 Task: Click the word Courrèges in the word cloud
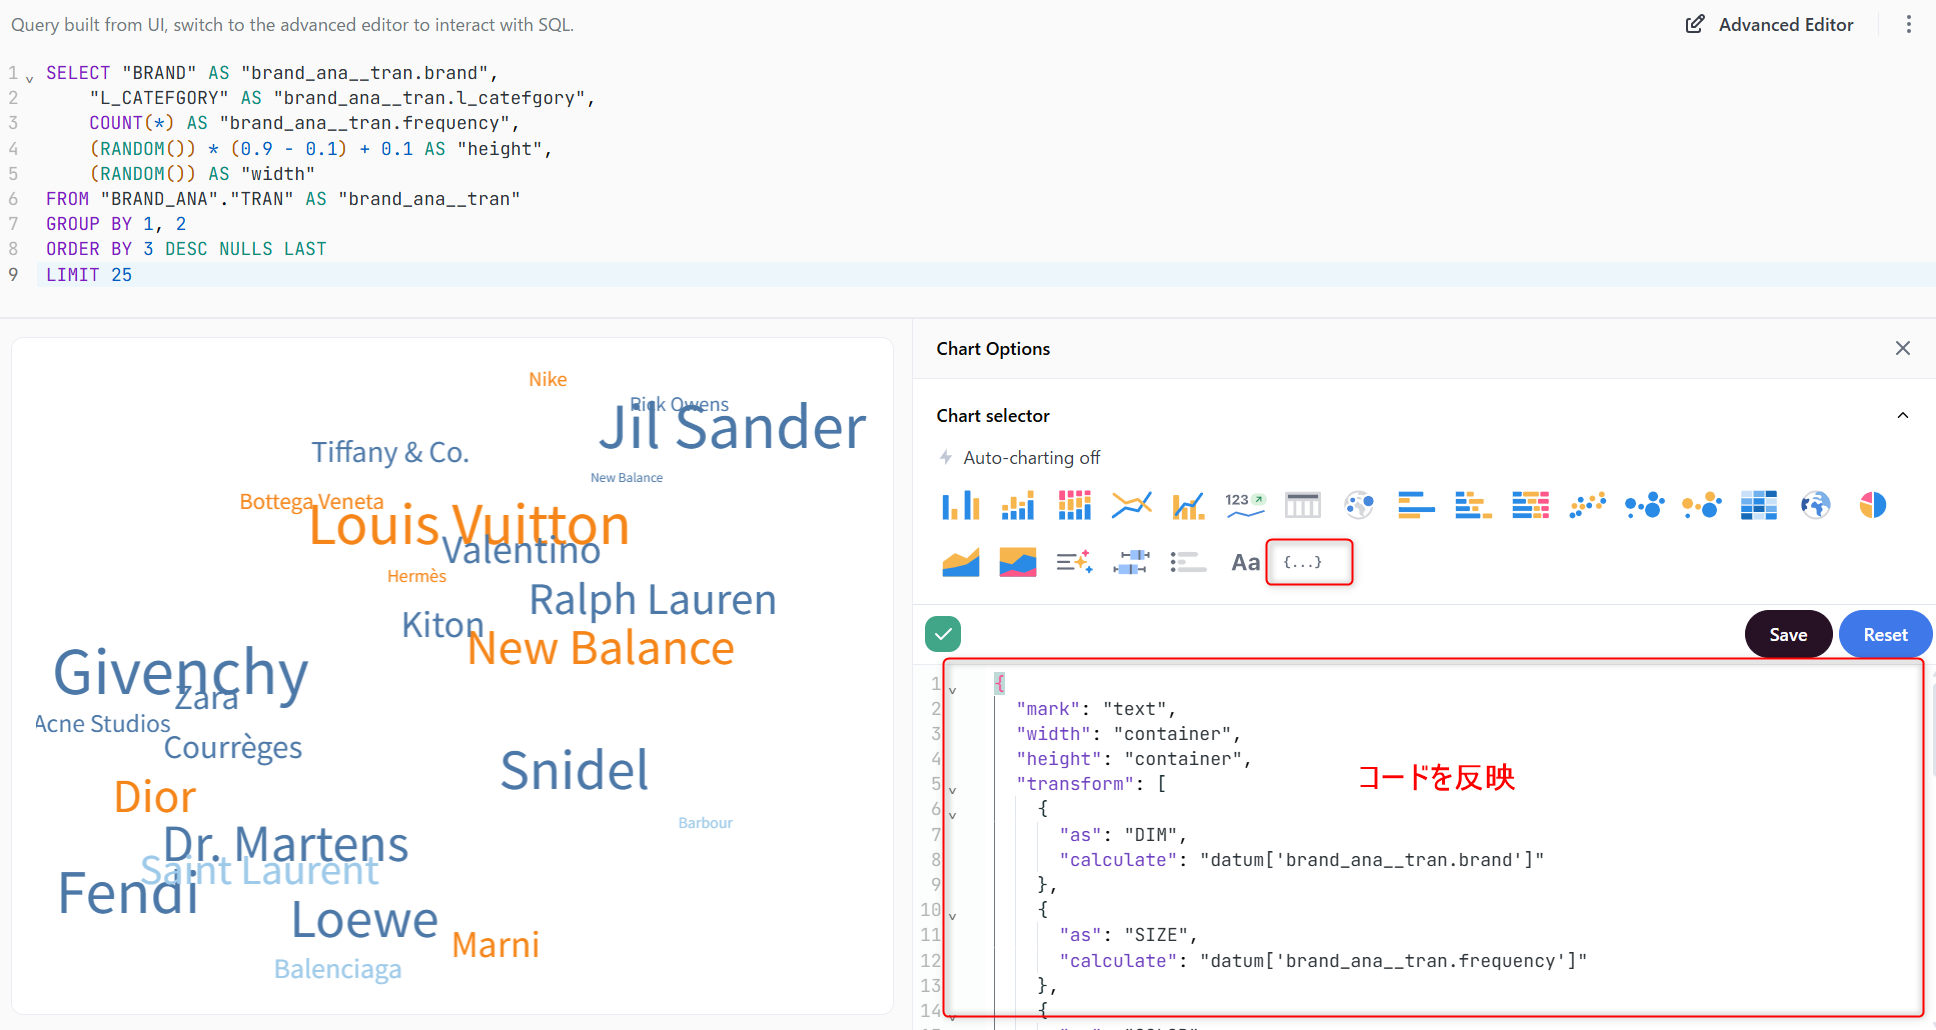tap(233, 748)
